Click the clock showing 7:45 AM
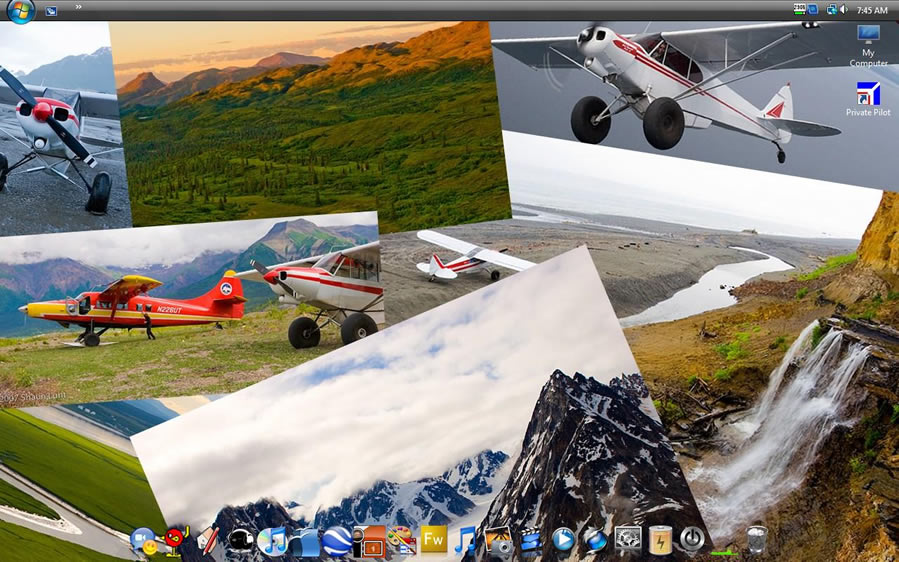 tap(872, 10)
